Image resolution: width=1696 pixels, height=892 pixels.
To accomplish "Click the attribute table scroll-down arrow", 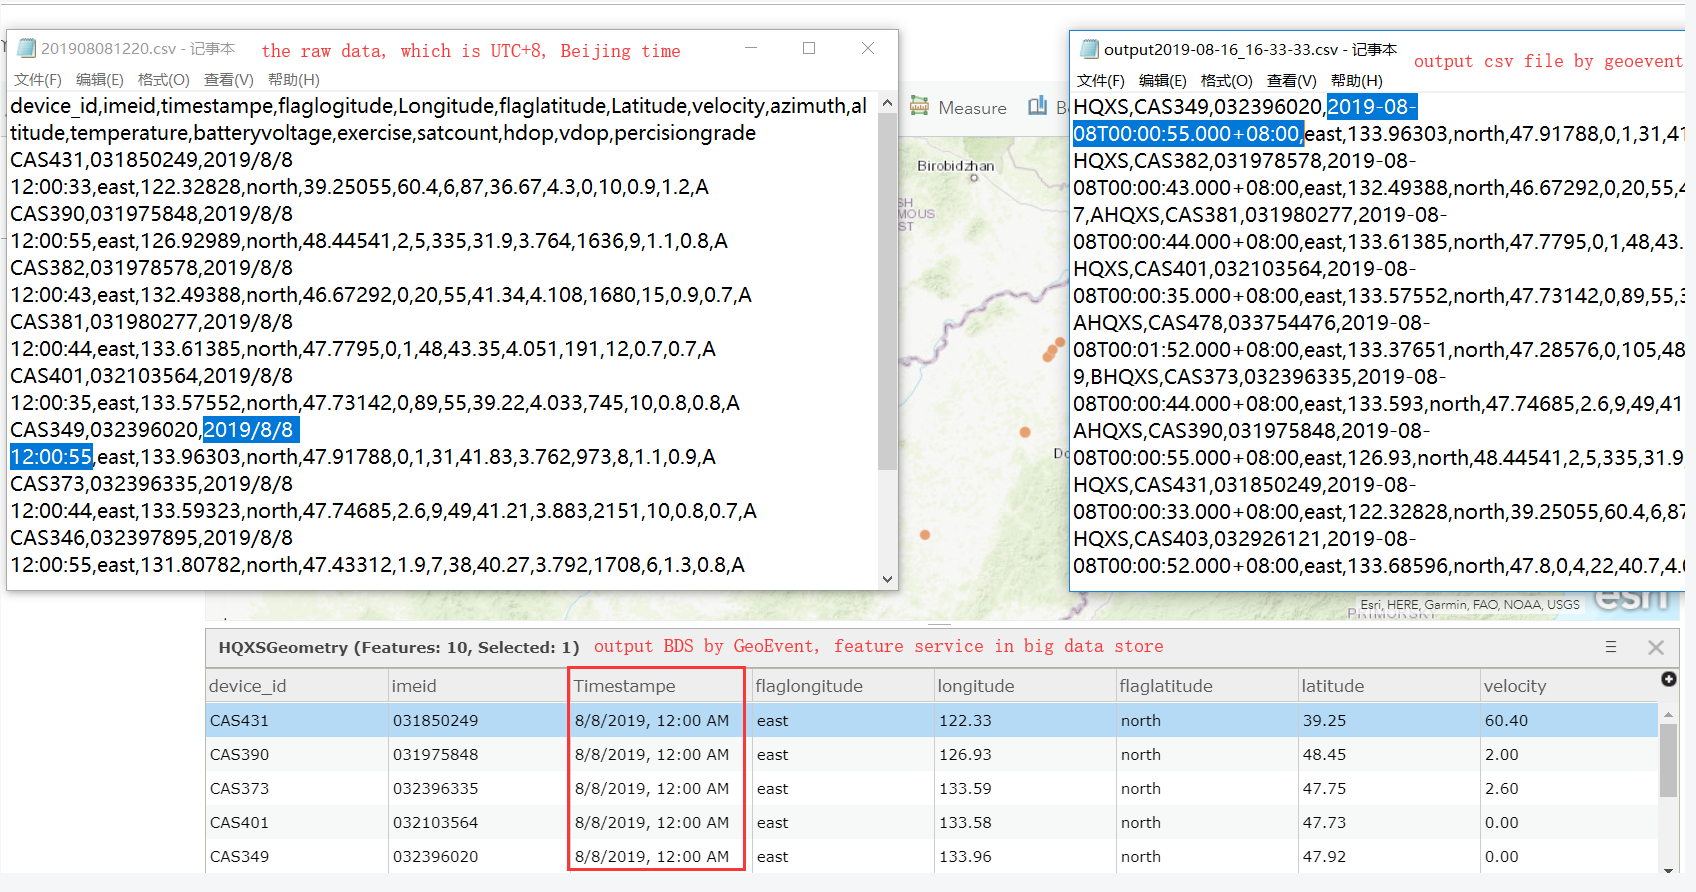I will (1668, 870).
